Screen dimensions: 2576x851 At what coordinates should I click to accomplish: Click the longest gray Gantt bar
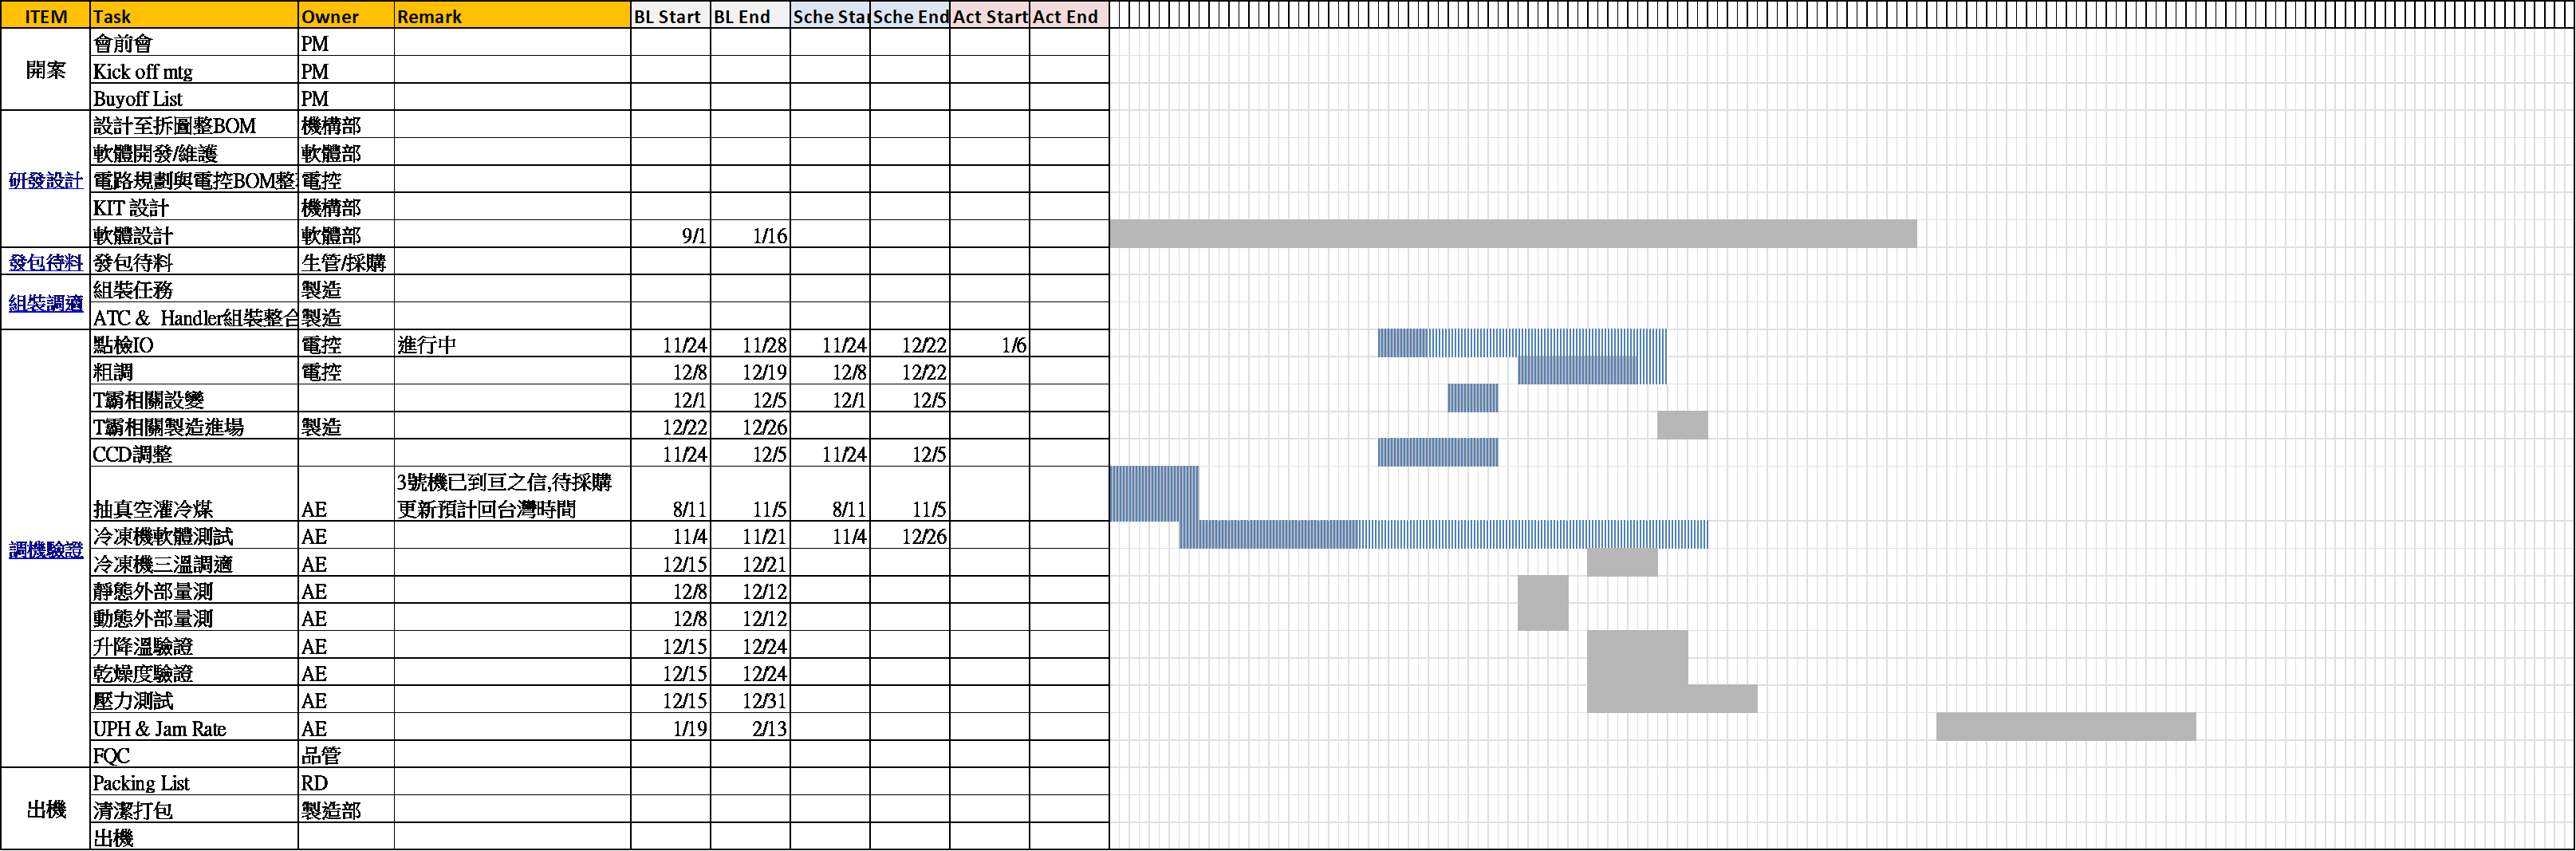pos(1512,234)
